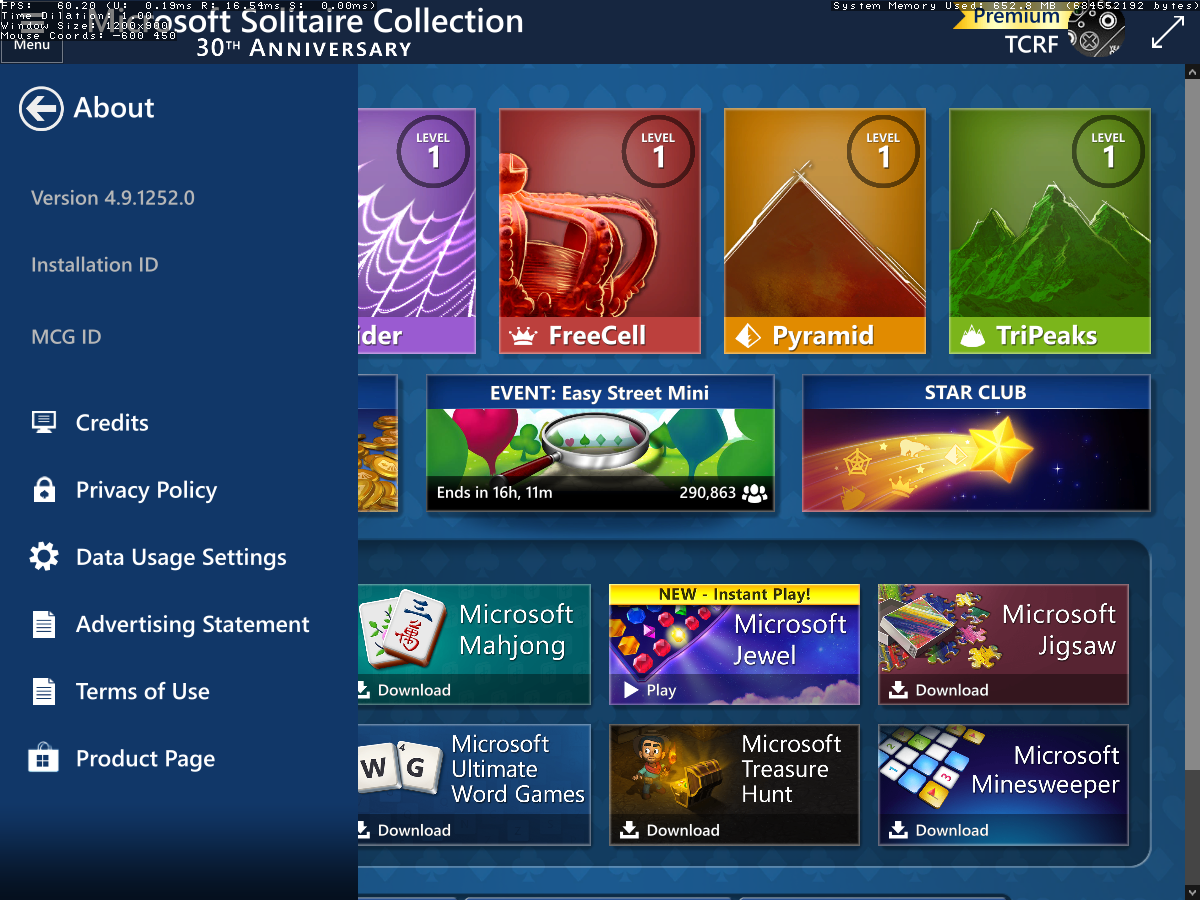Download Microsoft Minesweeper
This screenshot has width=1200, height=900.
pos(938,830)
